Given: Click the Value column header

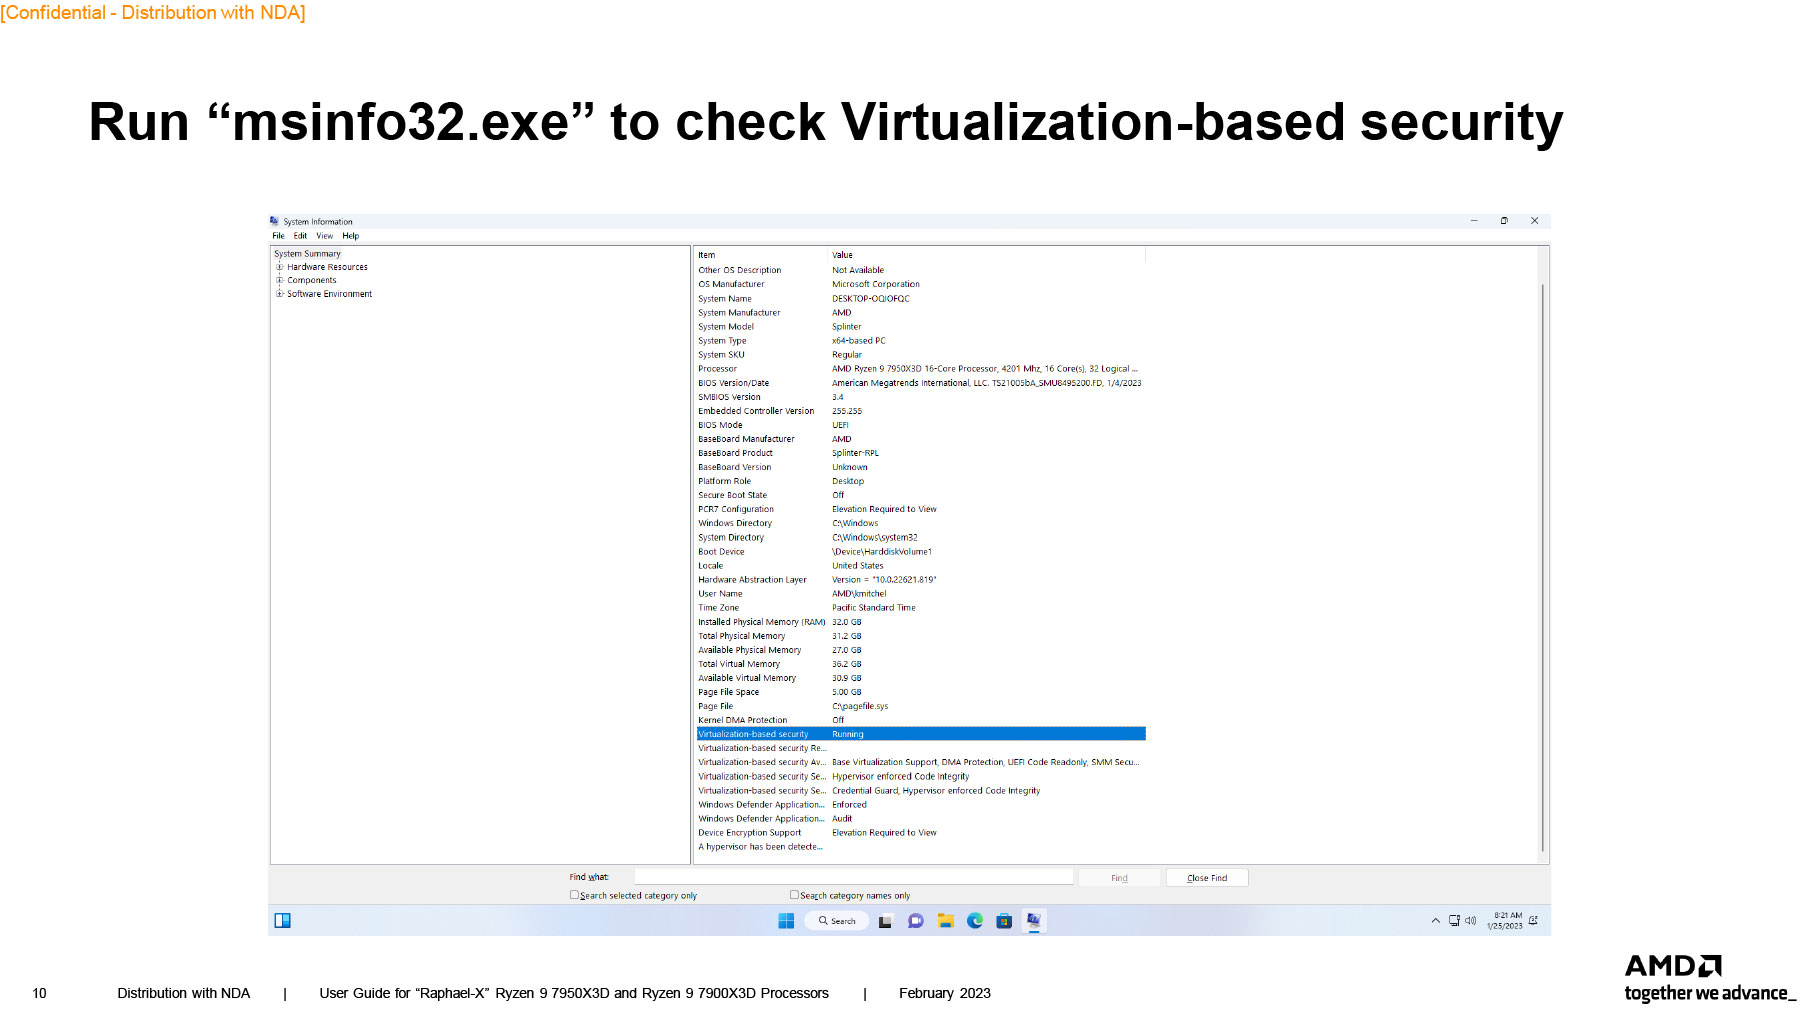Looking at the screenshot, I should [x=987, y=255].
